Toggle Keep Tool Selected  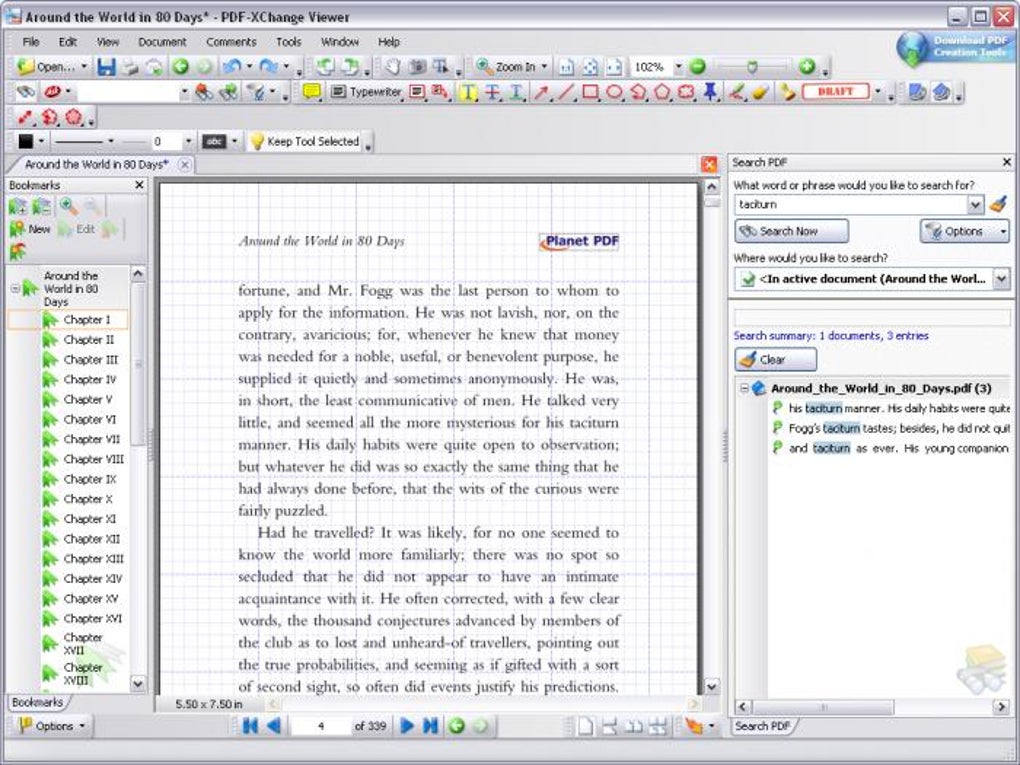pos(304,142)
